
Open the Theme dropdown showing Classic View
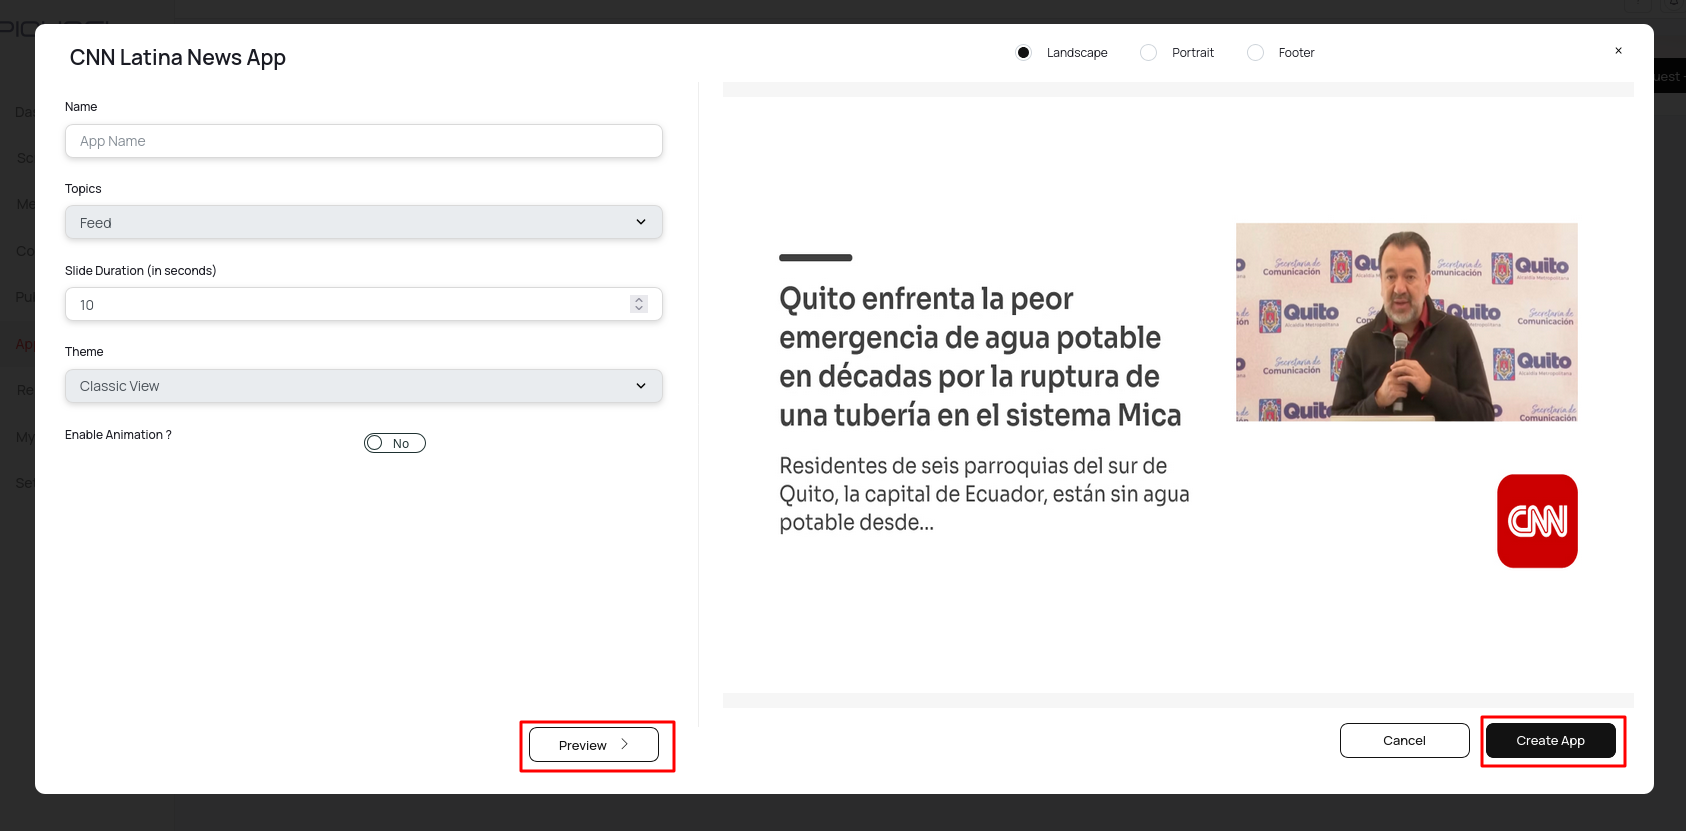coord(363,386)
